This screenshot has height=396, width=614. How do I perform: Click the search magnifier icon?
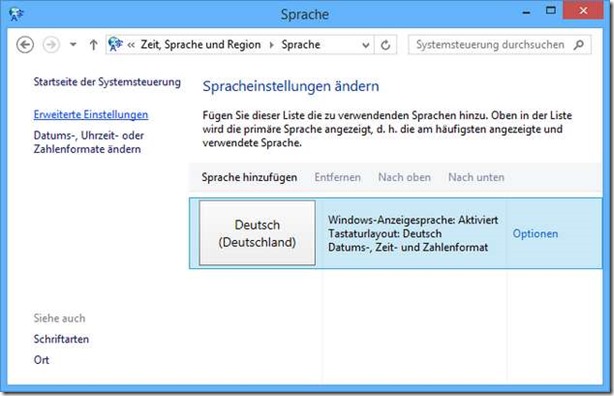pos(579,45)
